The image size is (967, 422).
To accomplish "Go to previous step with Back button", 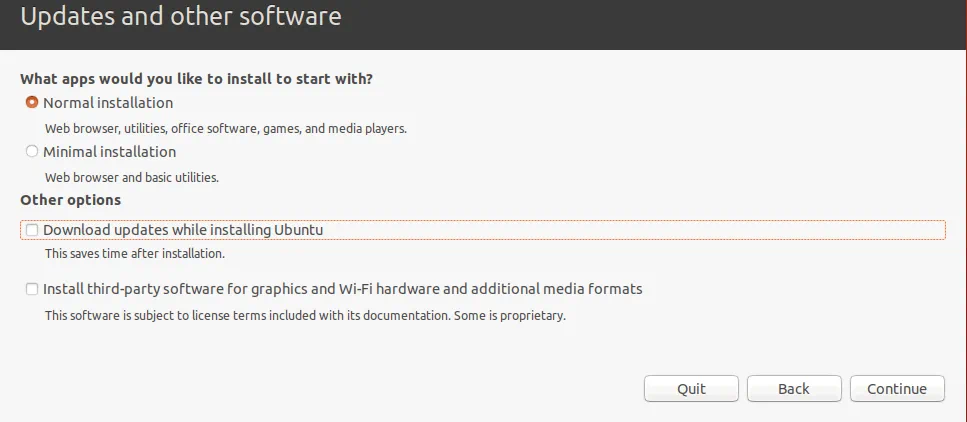I will 794,388.
